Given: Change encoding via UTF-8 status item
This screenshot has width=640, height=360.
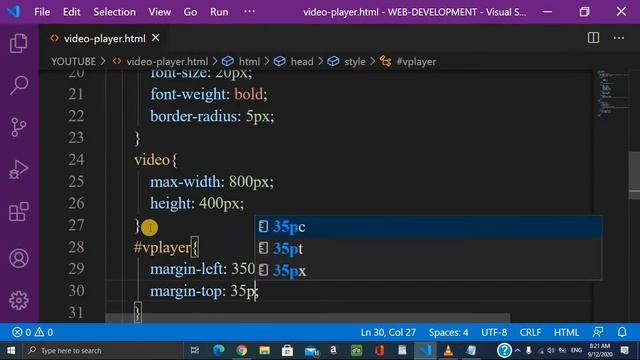Looking at the screenshot, I should coord(494,332).
